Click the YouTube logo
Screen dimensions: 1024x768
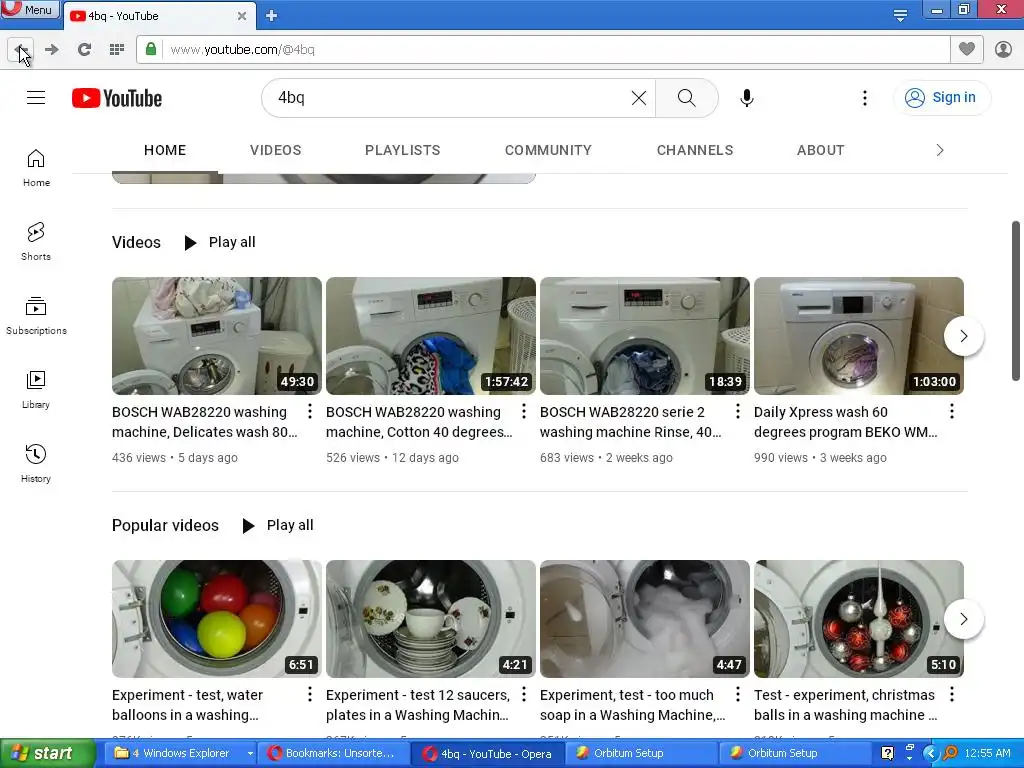click(x=117, y=98)
